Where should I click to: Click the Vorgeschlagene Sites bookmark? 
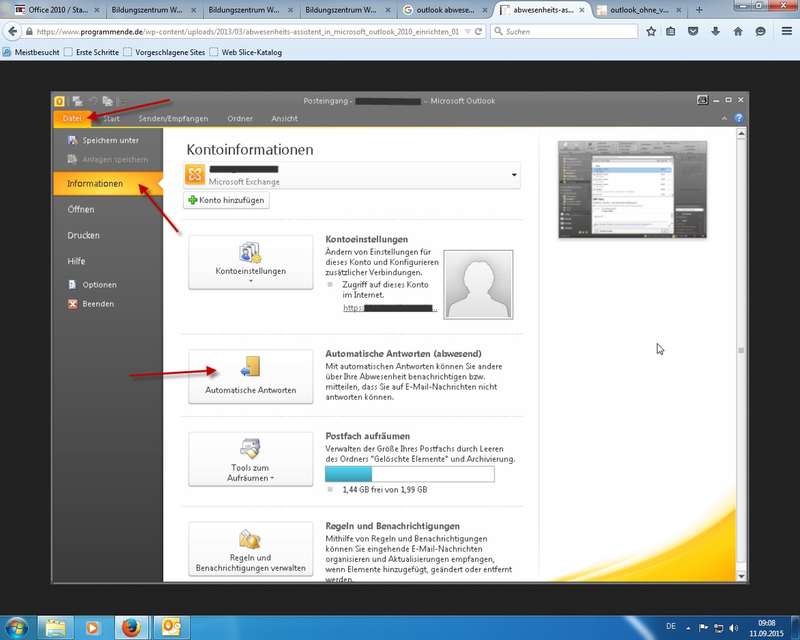(x=164, y=52)
